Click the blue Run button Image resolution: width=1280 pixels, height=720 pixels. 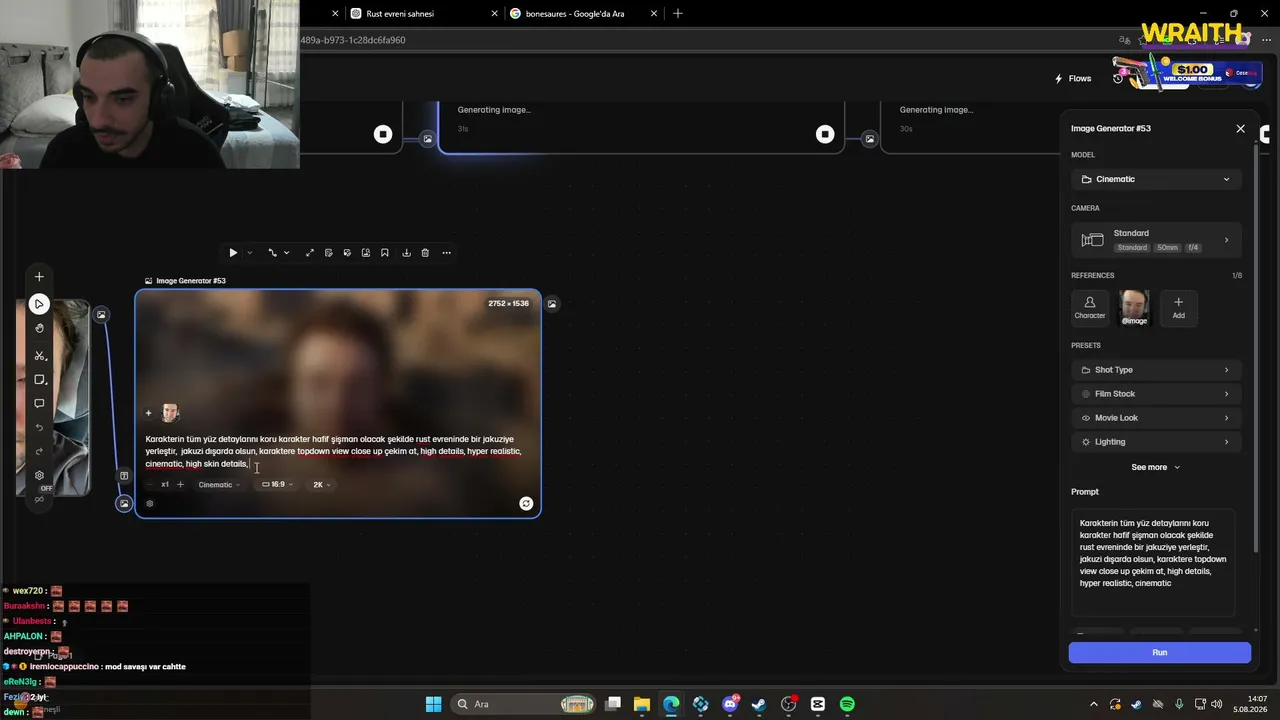(x=1160, y=653)
